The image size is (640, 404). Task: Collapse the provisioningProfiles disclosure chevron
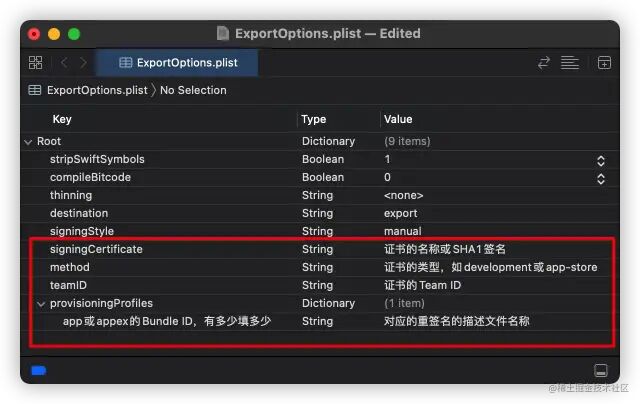(41, 304)
